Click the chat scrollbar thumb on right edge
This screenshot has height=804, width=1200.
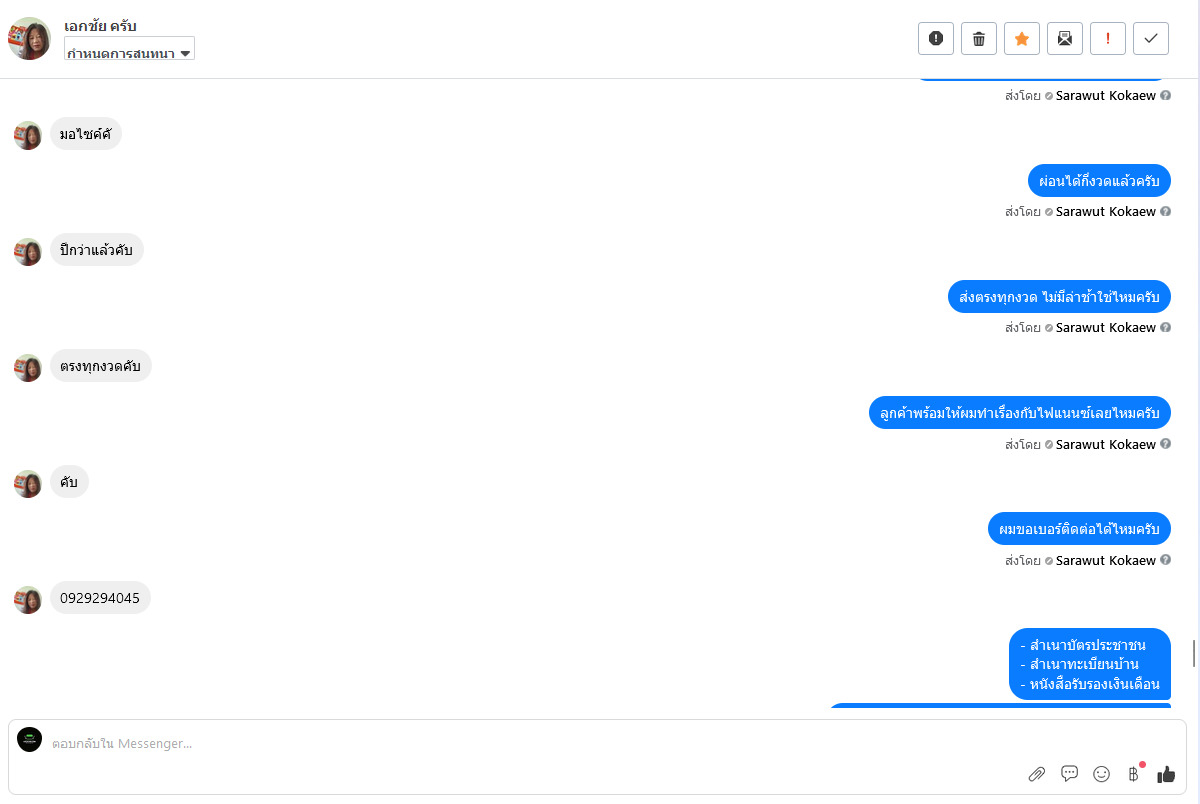click(x=1193, y=654)
